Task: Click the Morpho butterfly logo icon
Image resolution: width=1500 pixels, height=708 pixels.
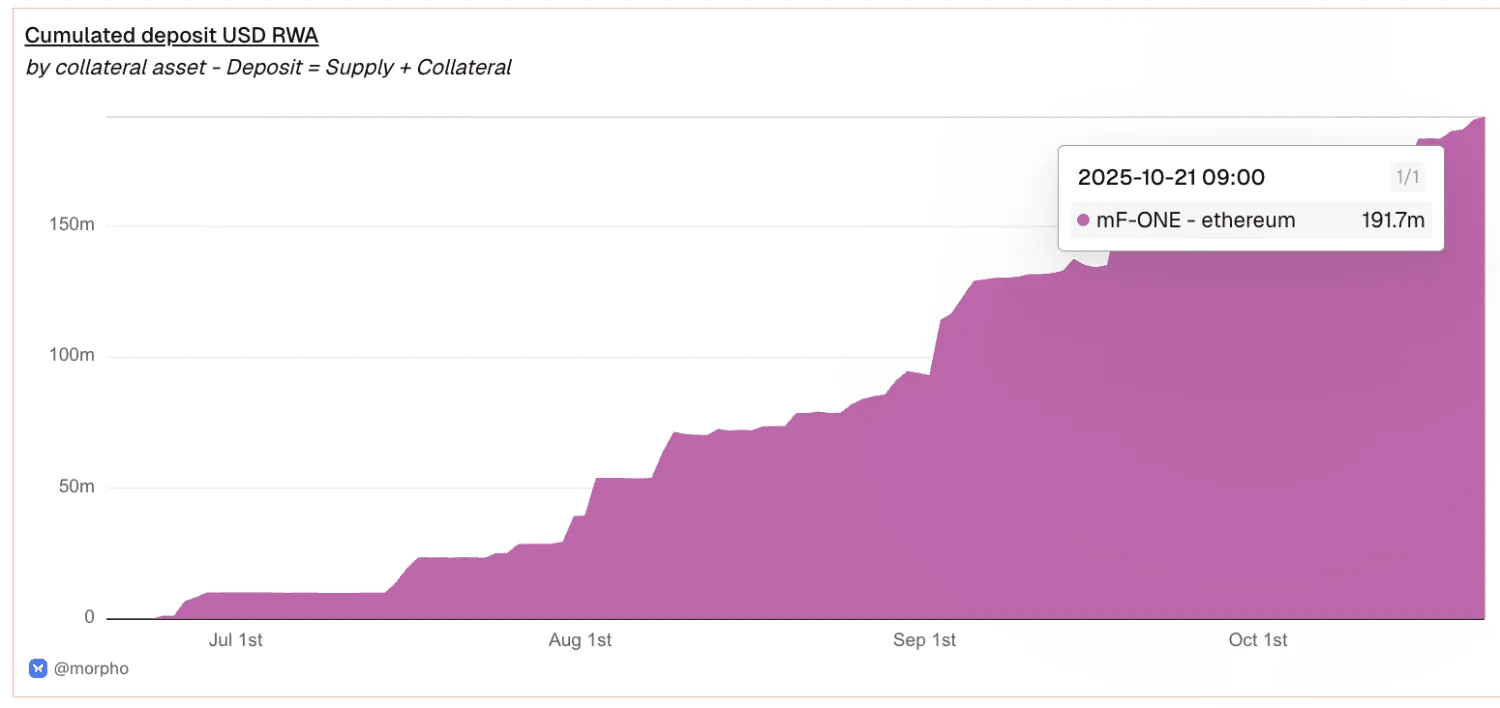Action: [38, 668]
